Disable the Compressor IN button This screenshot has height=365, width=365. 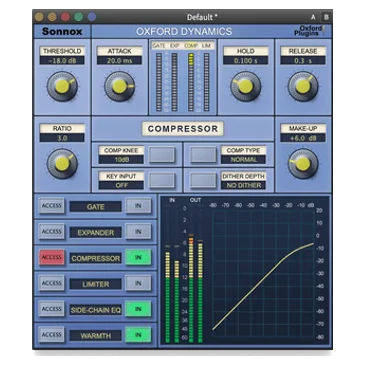coord(138,257)
